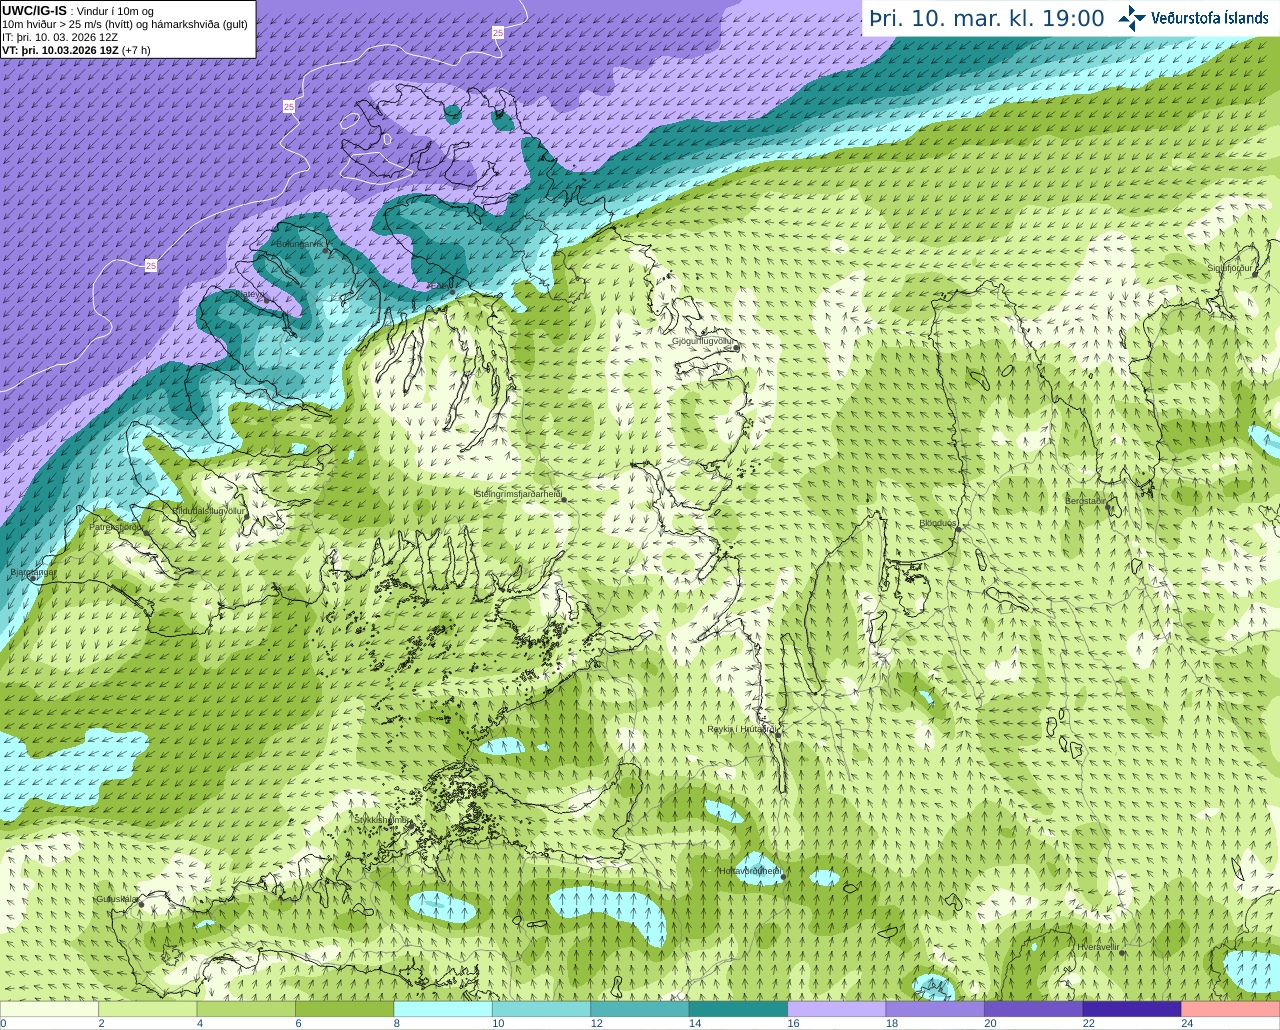
Task: Click the 6–8 m/s olive green legend swatch
Action: pos(345,1009)
